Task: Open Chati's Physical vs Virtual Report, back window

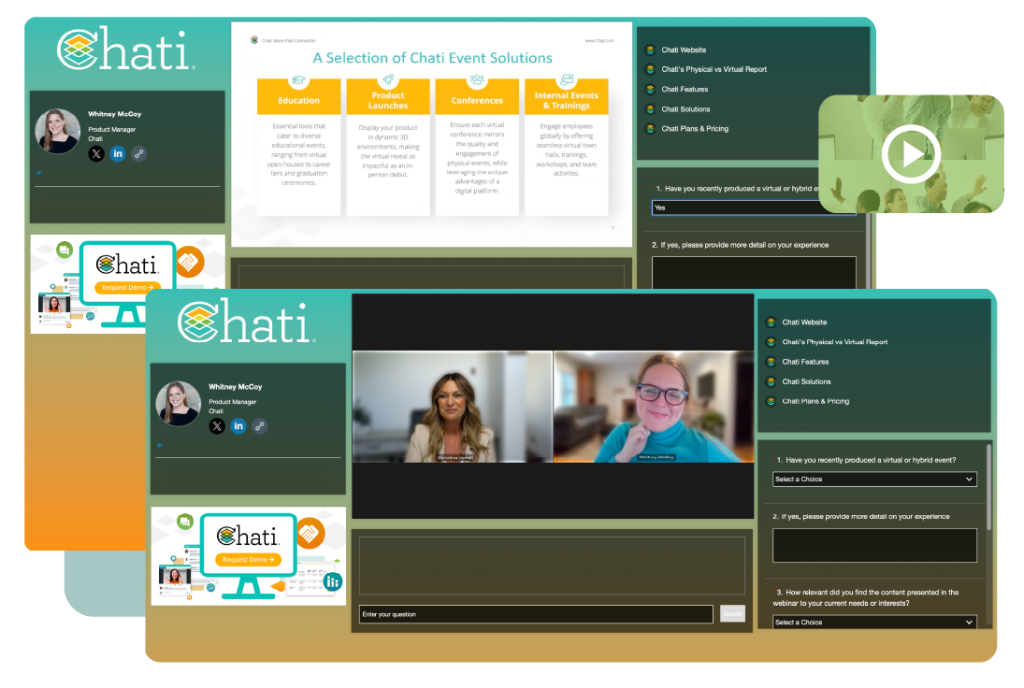Action: click(714, 69)
